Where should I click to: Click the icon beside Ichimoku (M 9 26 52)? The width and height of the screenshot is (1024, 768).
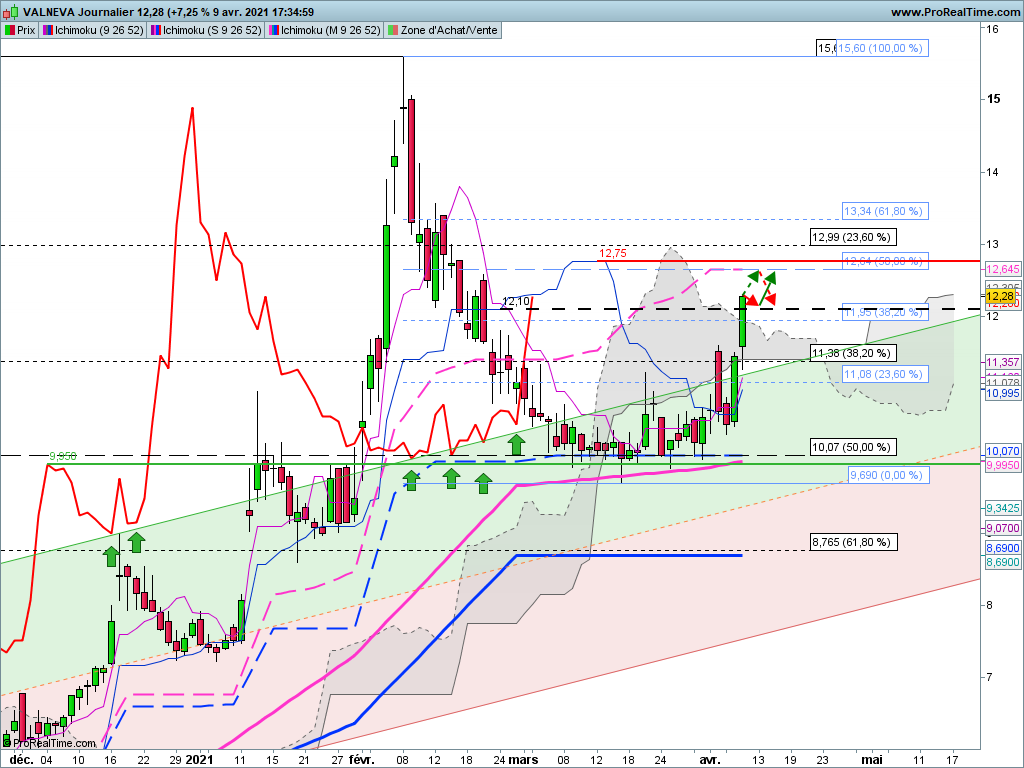tap(274, 30)
